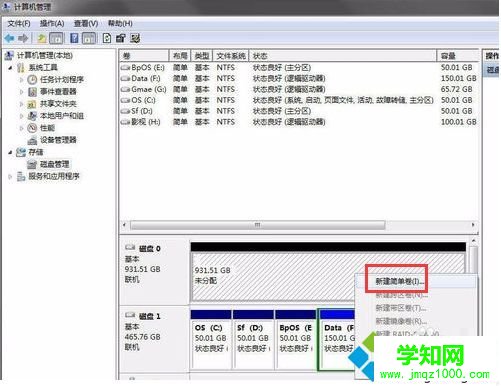Click the Settings checklist icon, last toolbar button
Image resolution: width=501 pixels, height=386 pixels.
tap(135, 38)
